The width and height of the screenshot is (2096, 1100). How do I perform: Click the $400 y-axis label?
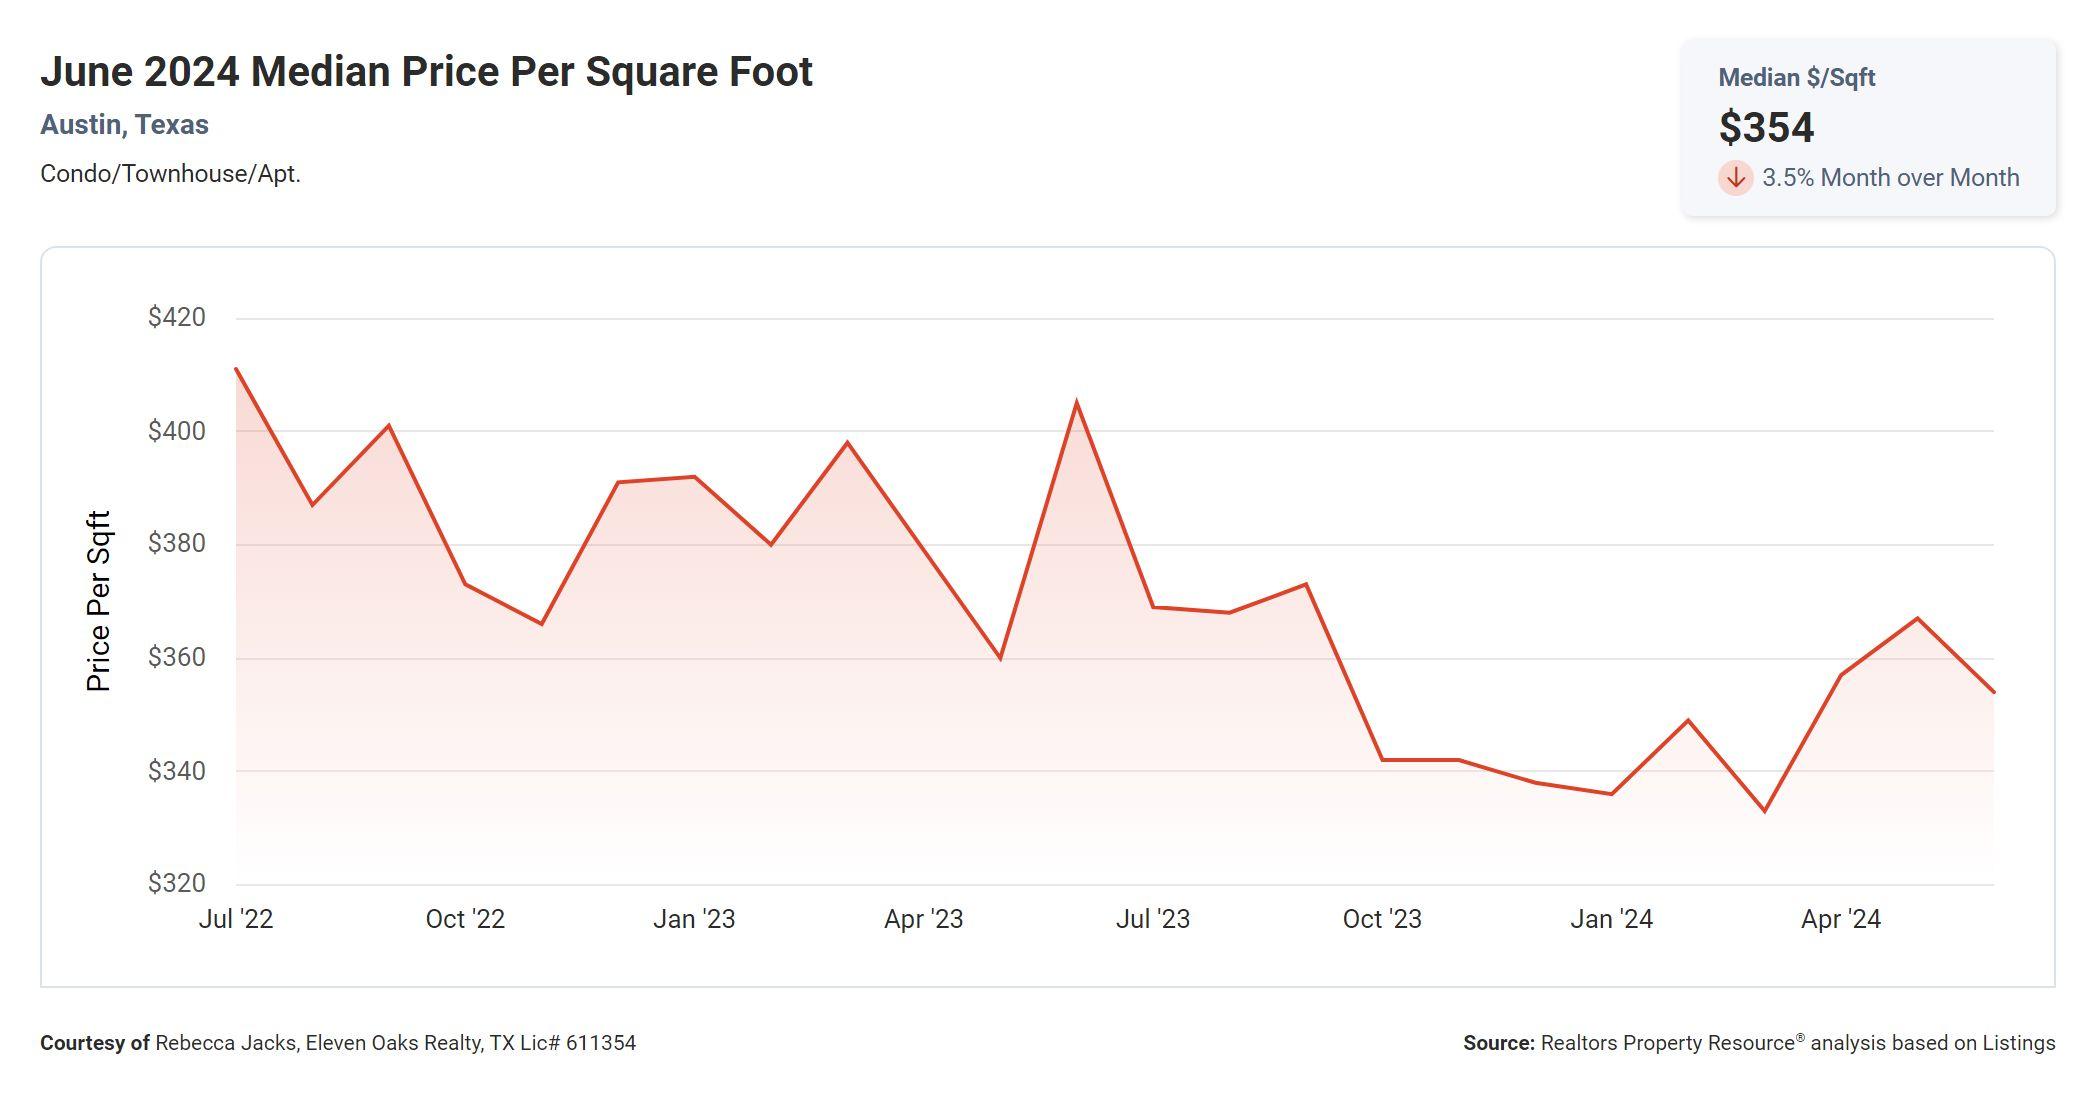pyautogui.click(x=176, y=431)
